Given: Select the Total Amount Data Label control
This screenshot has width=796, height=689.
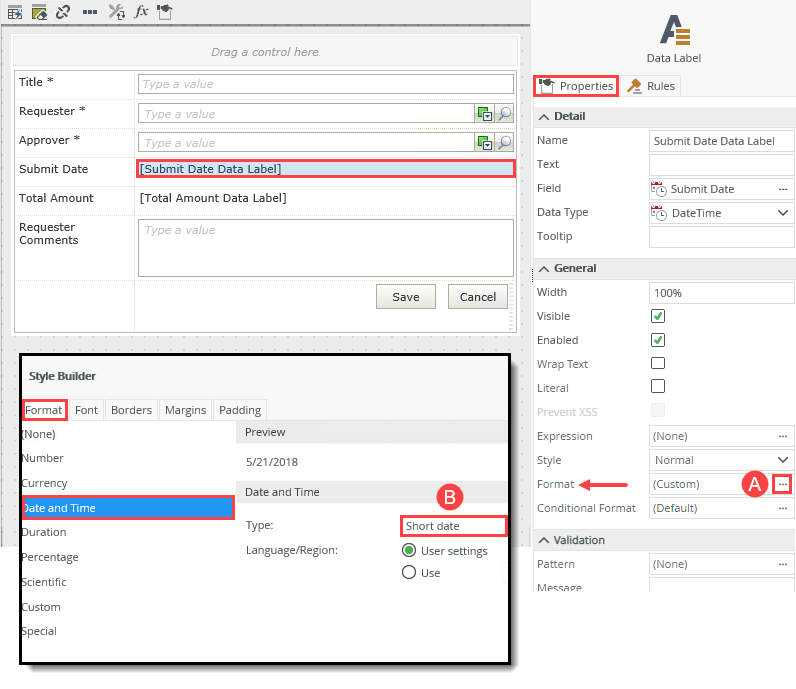Looking at the screenshot, I should pos(213,198).
